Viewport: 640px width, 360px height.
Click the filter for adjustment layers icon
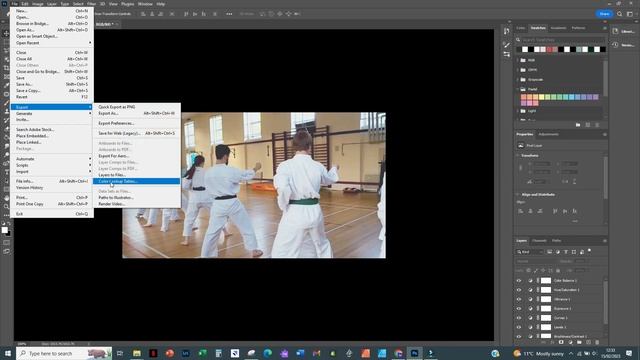click(x=558, y=252)
